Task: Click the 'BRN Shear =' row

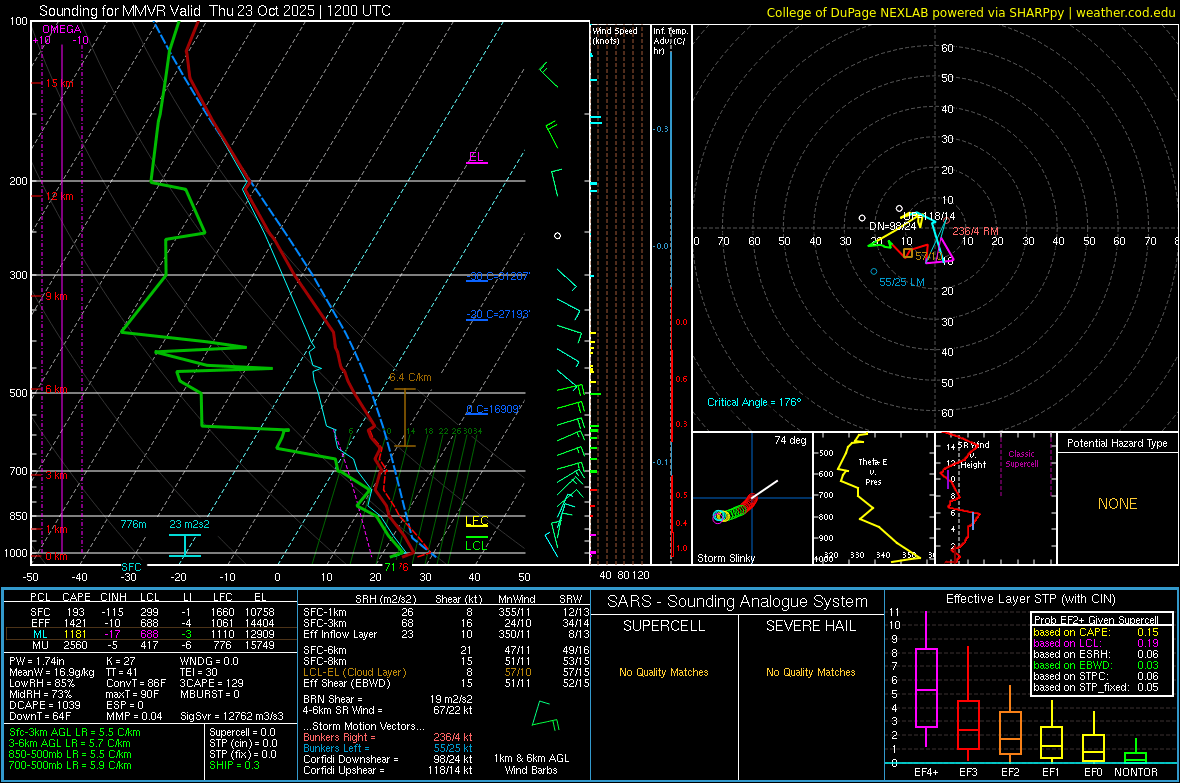Action: (388, 699)
